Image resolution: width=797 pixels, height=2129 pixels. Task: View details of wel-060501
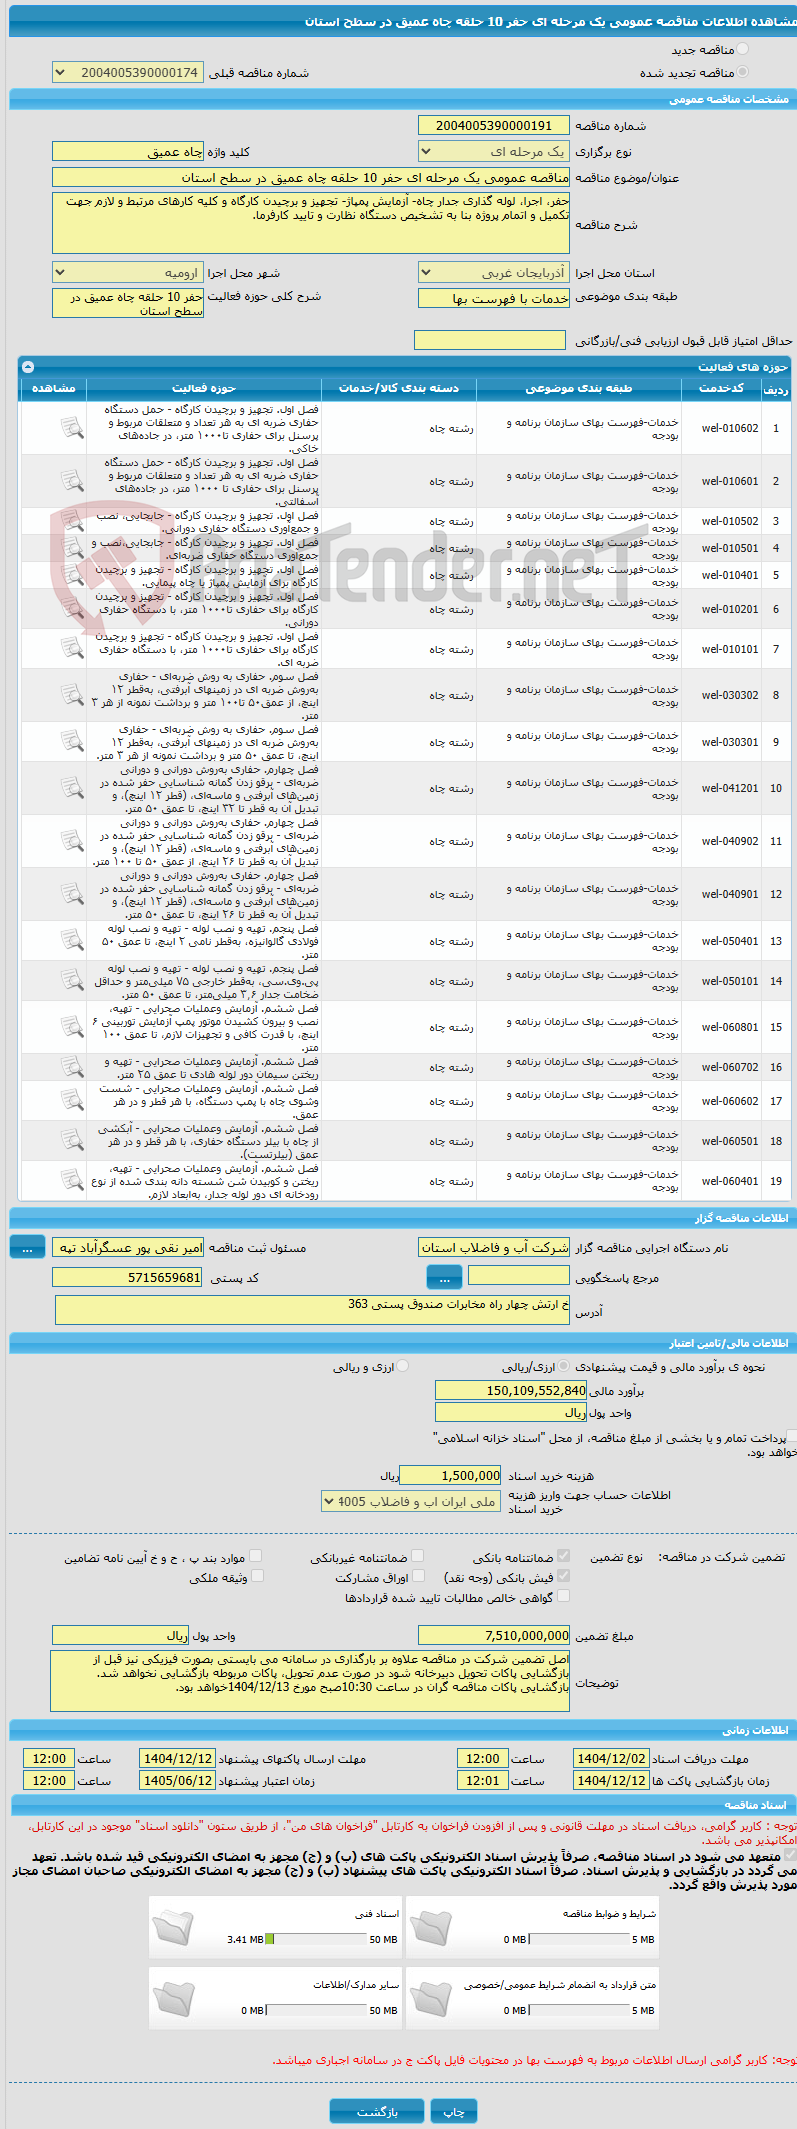(x=72, y=1141)
